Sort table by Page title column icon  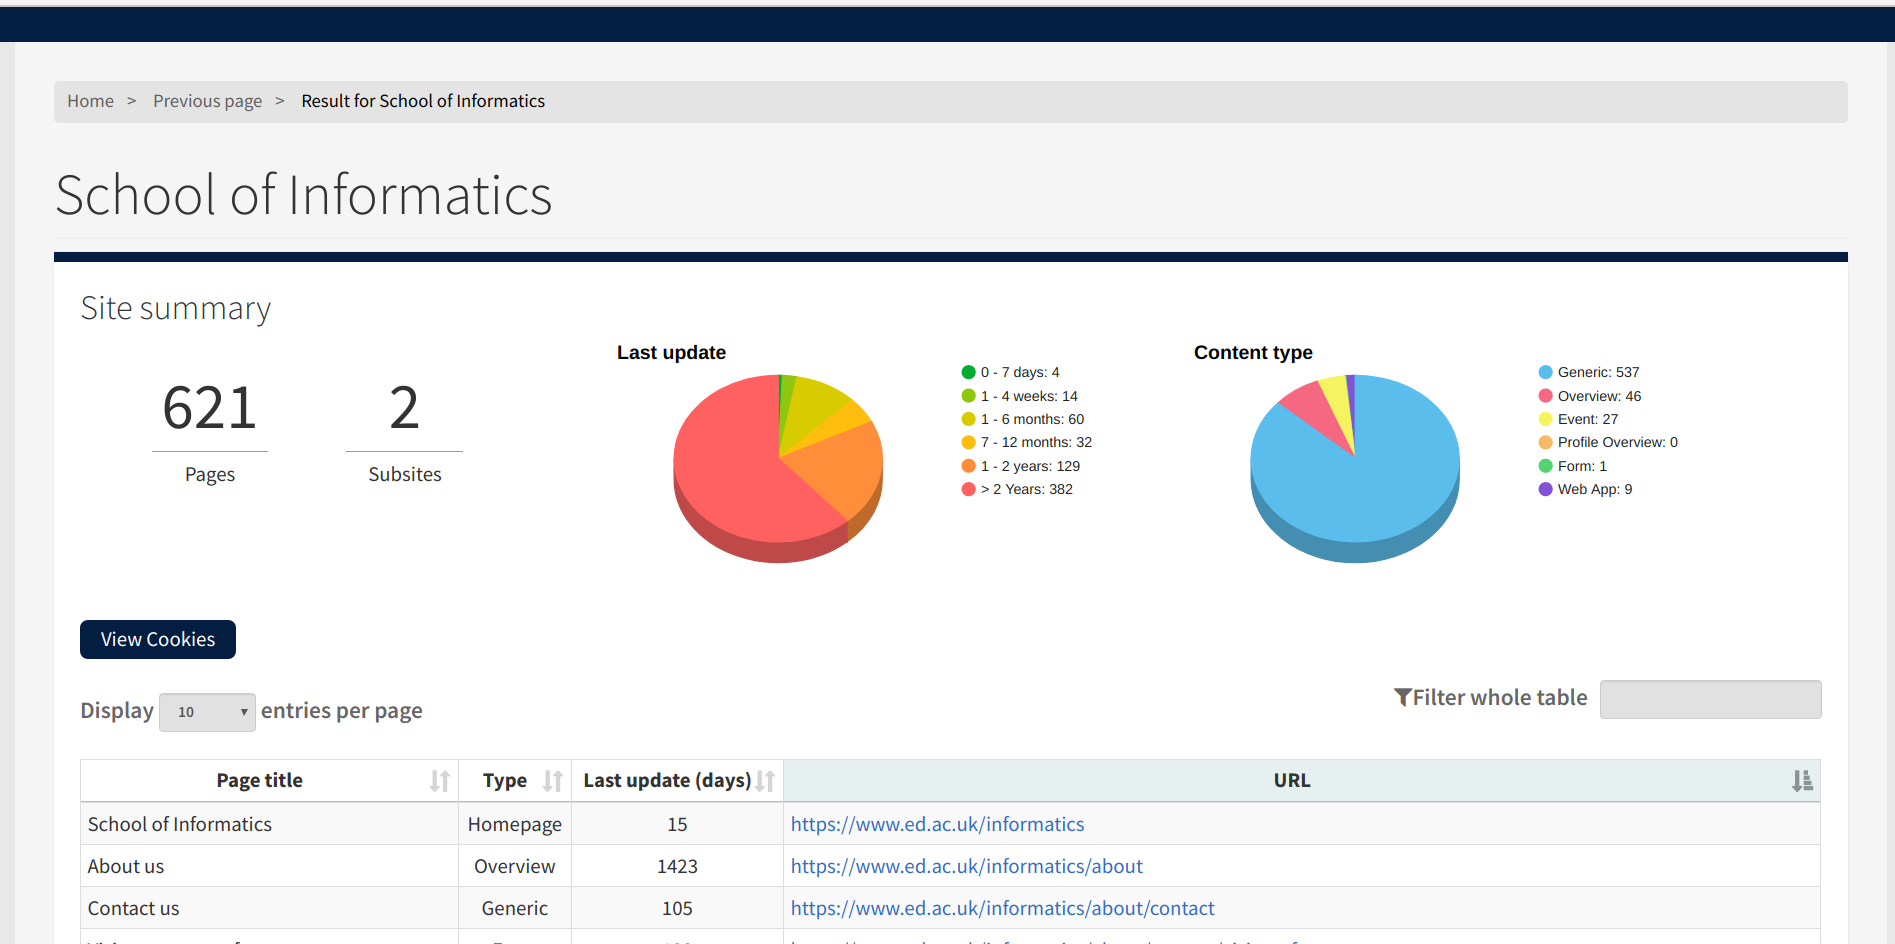(439, 781)
